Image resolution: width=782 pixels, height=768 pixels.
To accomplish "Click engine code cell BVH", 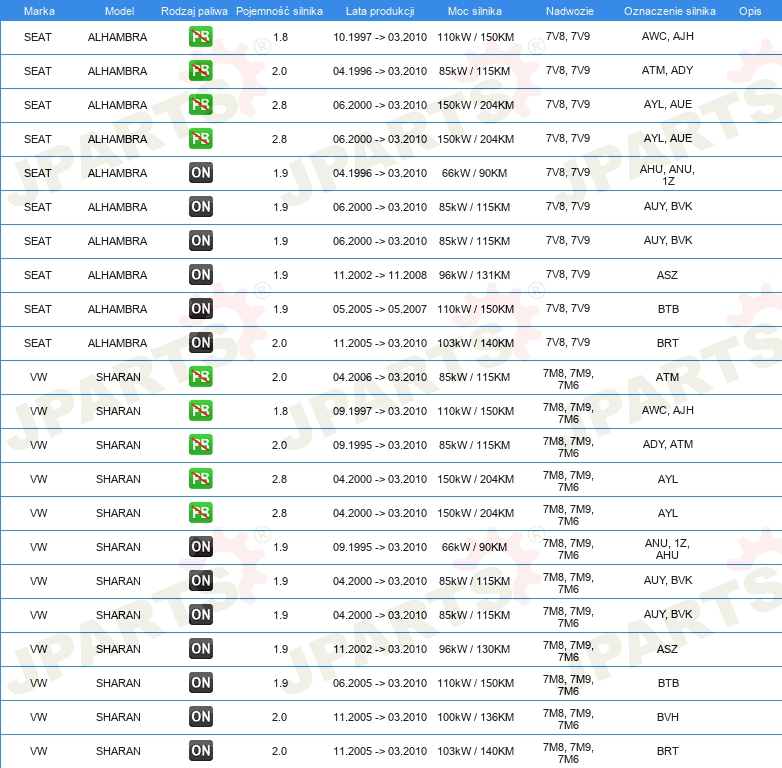I will [x=668, y=717].
